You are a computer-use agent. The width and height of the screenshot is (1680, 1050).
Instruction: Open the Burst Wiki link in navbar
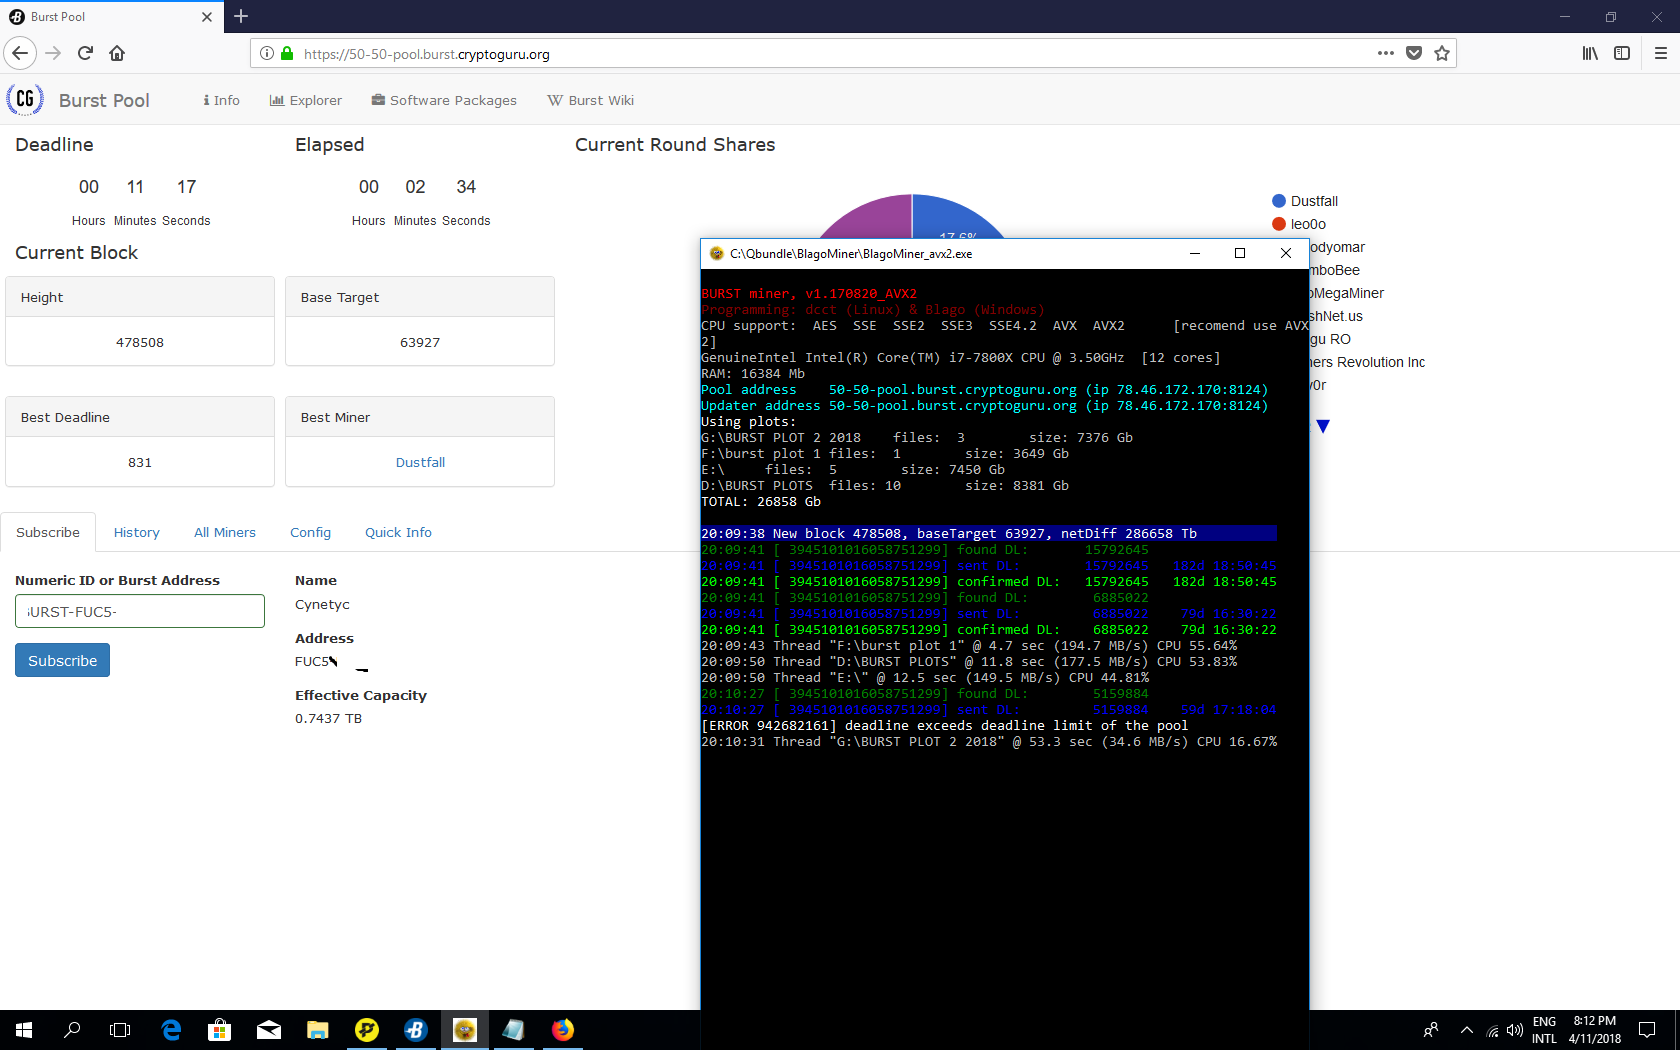click(x=591, y=100)
